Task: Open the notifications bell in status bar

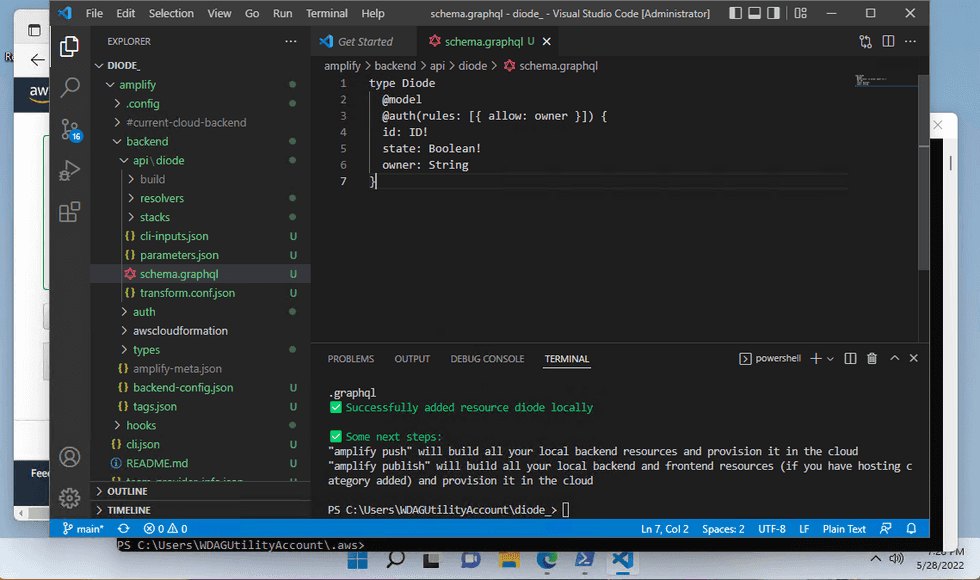Action: 911,529
